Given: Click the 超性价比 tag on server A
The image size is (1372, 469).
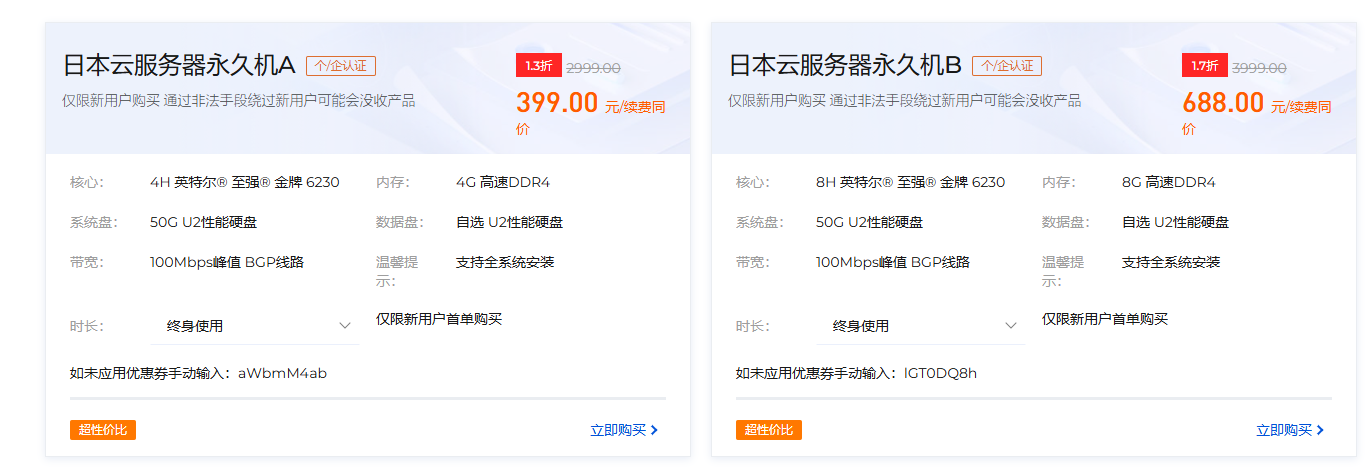Looking at the screenshot, I should (103, 430).
